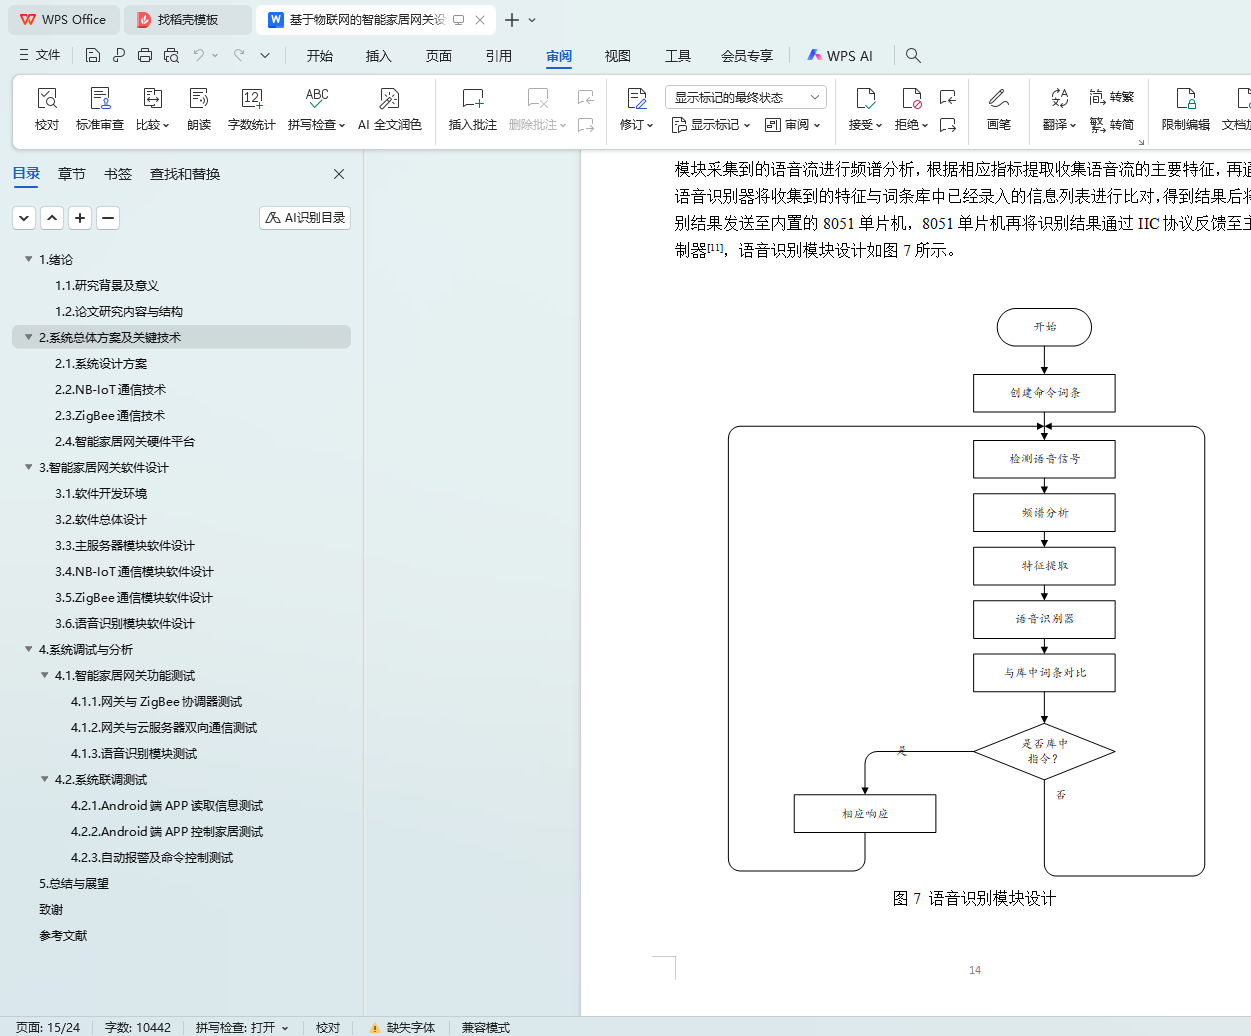This screenshot has width=1251, height=1036.
Task: Switch to the 找稻壳模板 window tab
Action: pos(188,20)
